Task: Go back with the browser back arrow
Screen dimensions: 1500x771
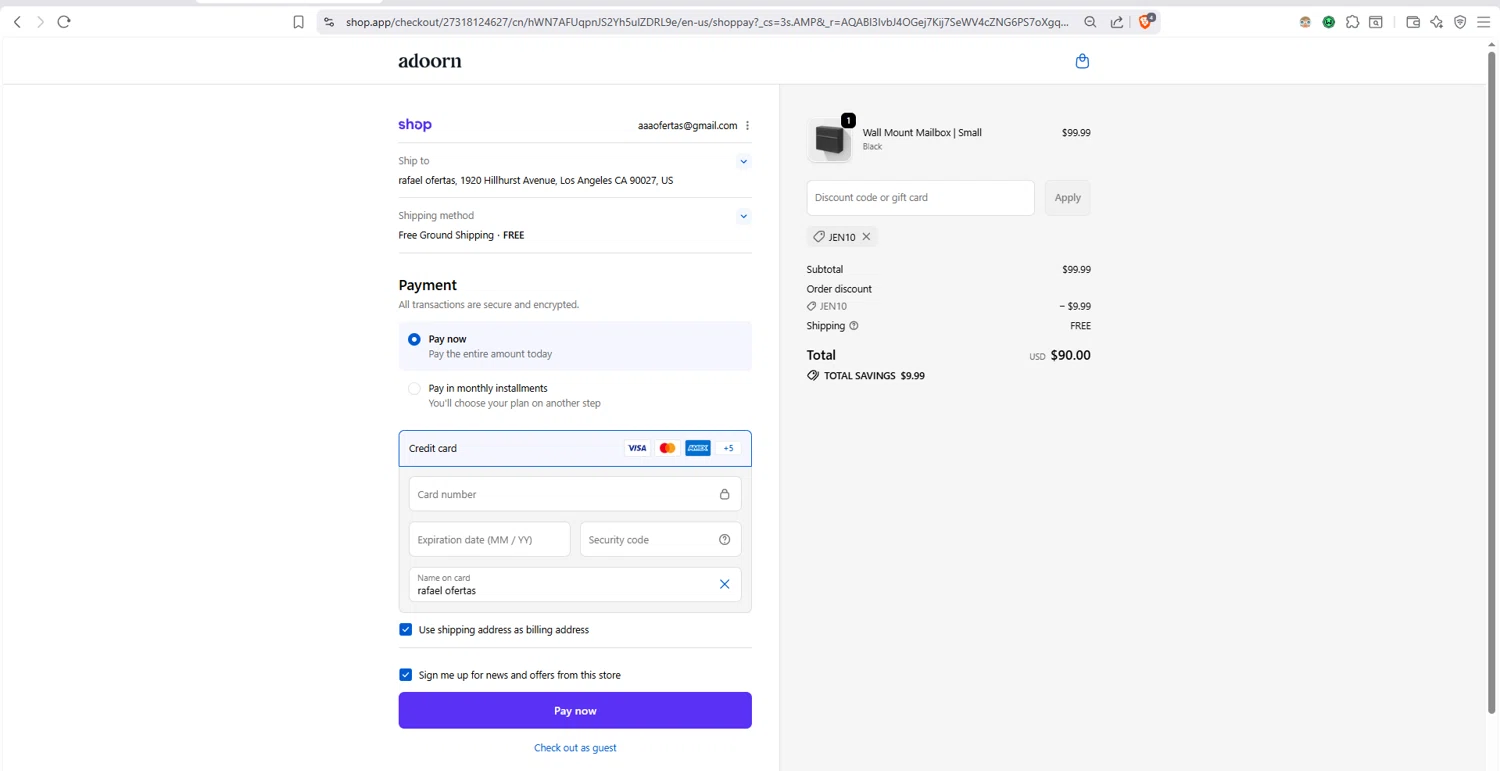Action: point(17,22)
